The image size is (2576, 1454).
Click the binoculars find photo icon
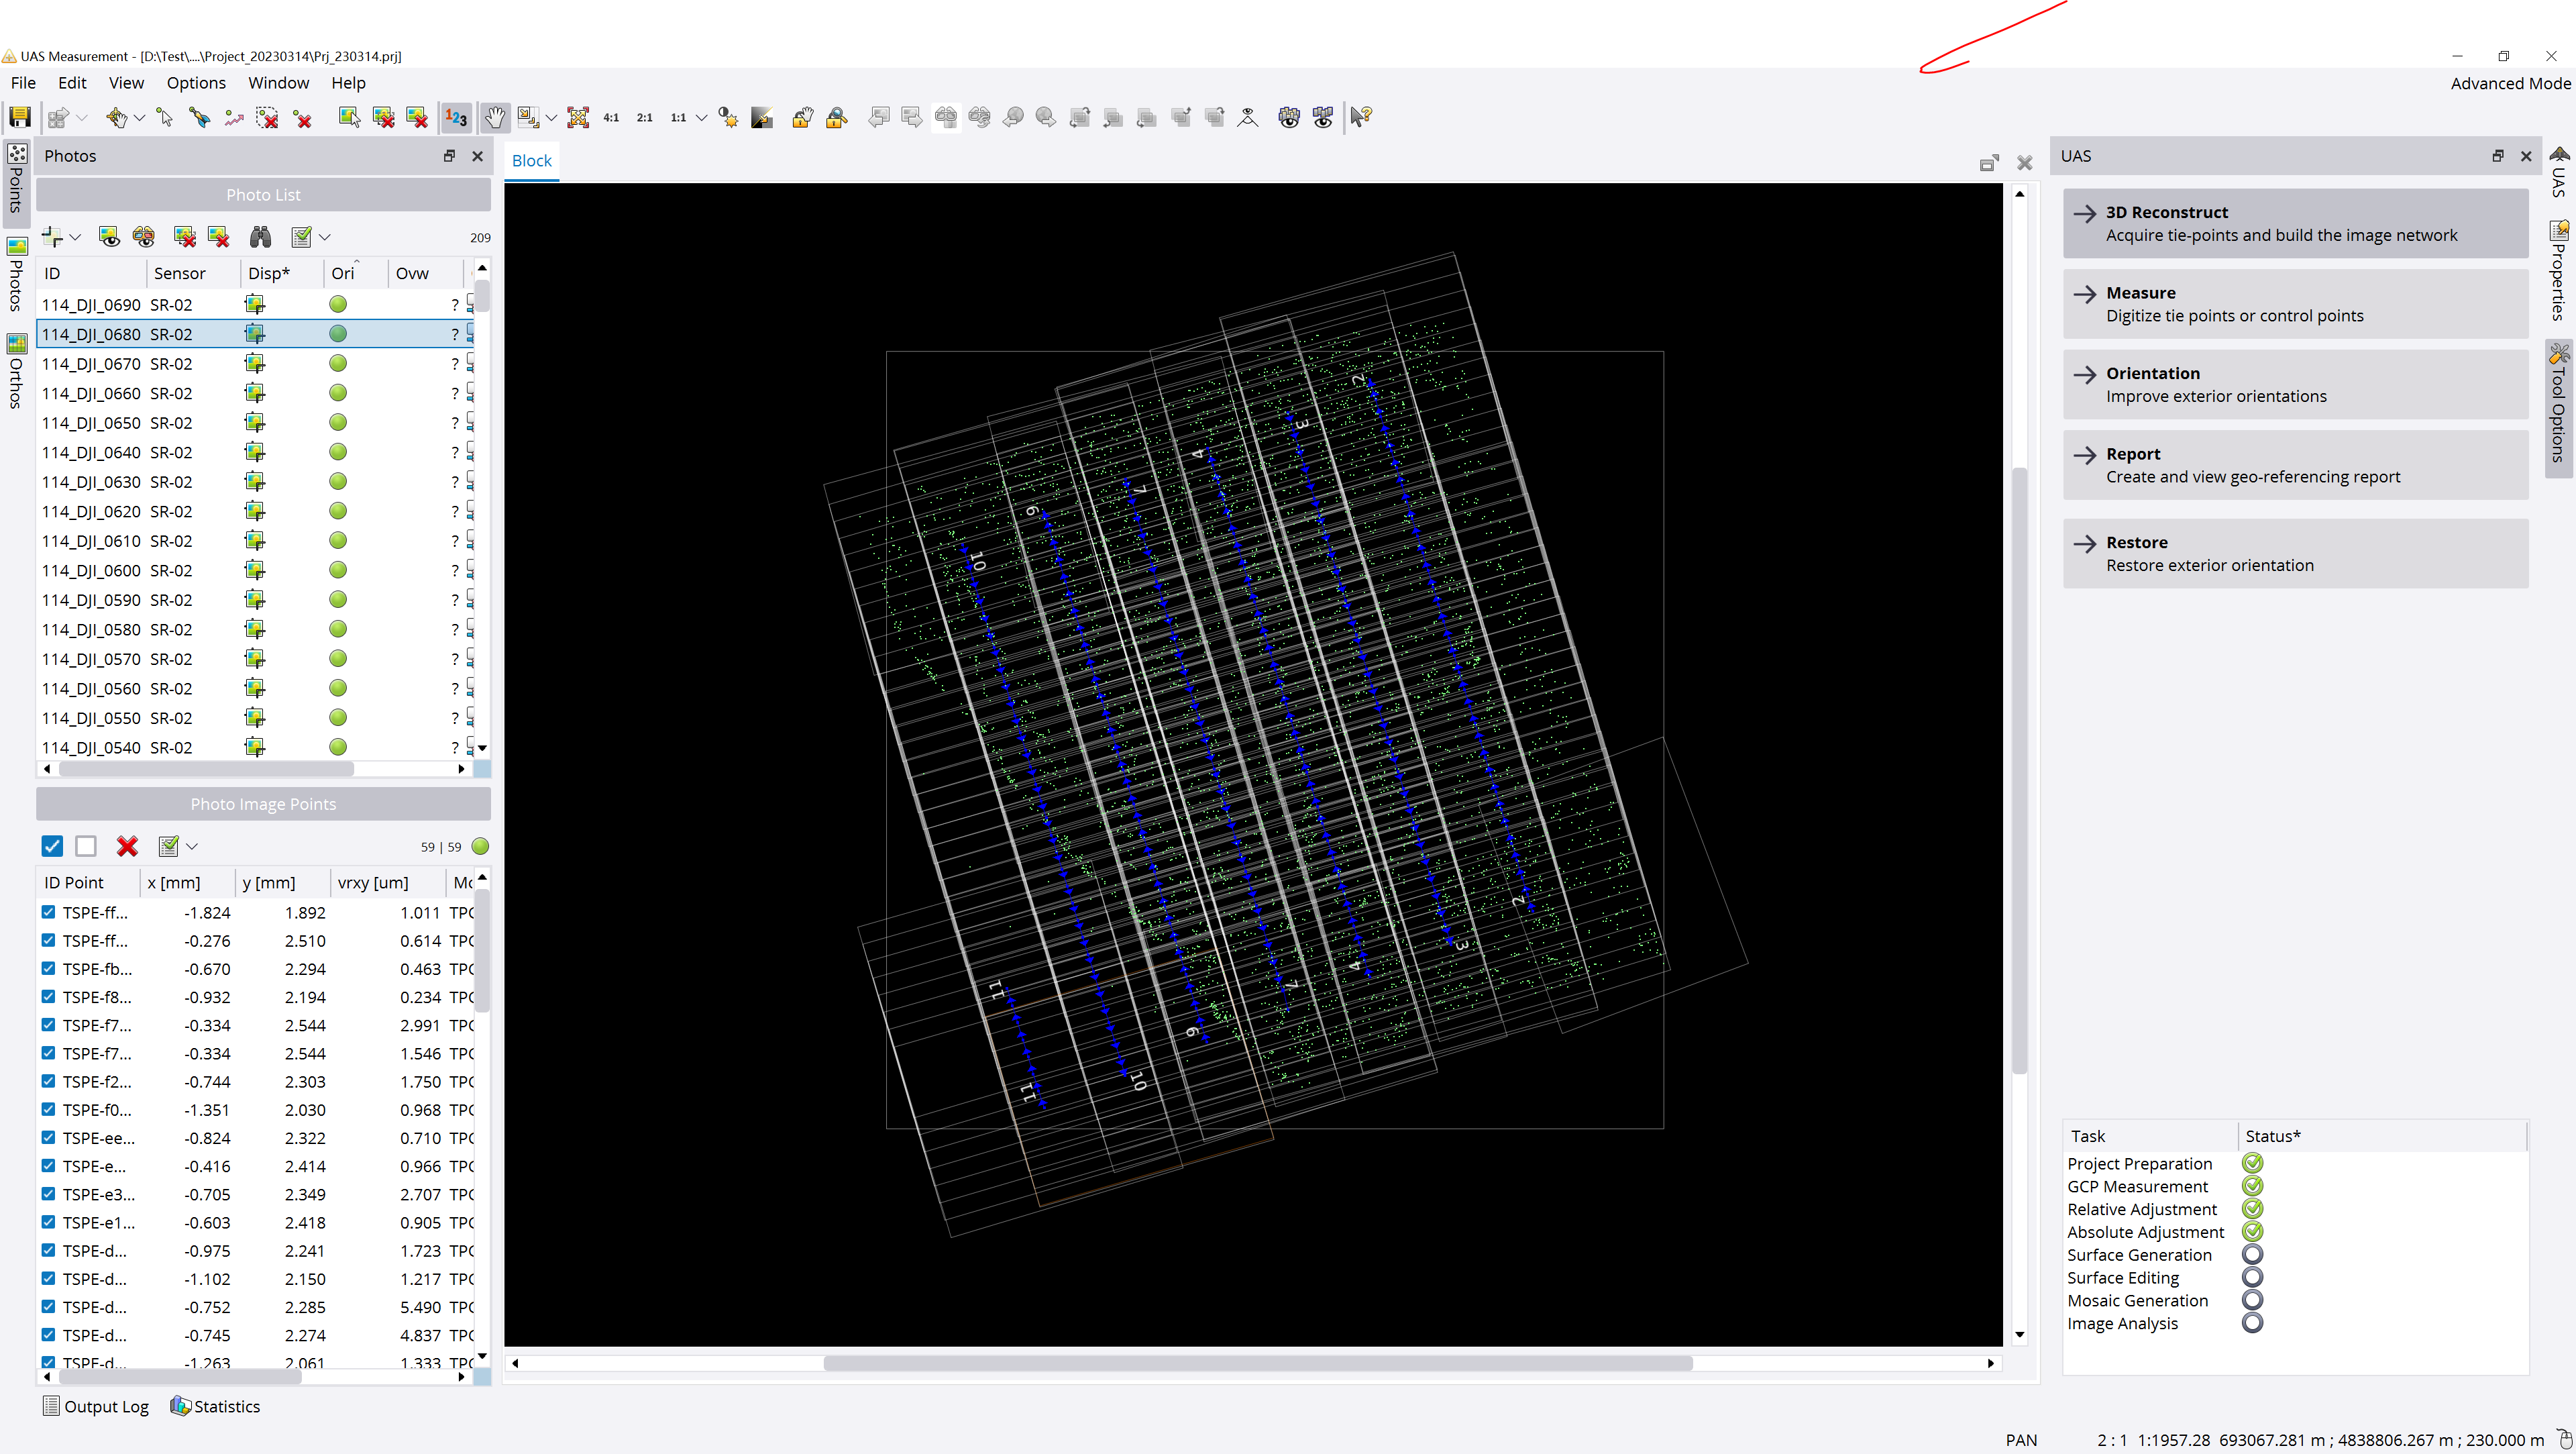[261, 237]
